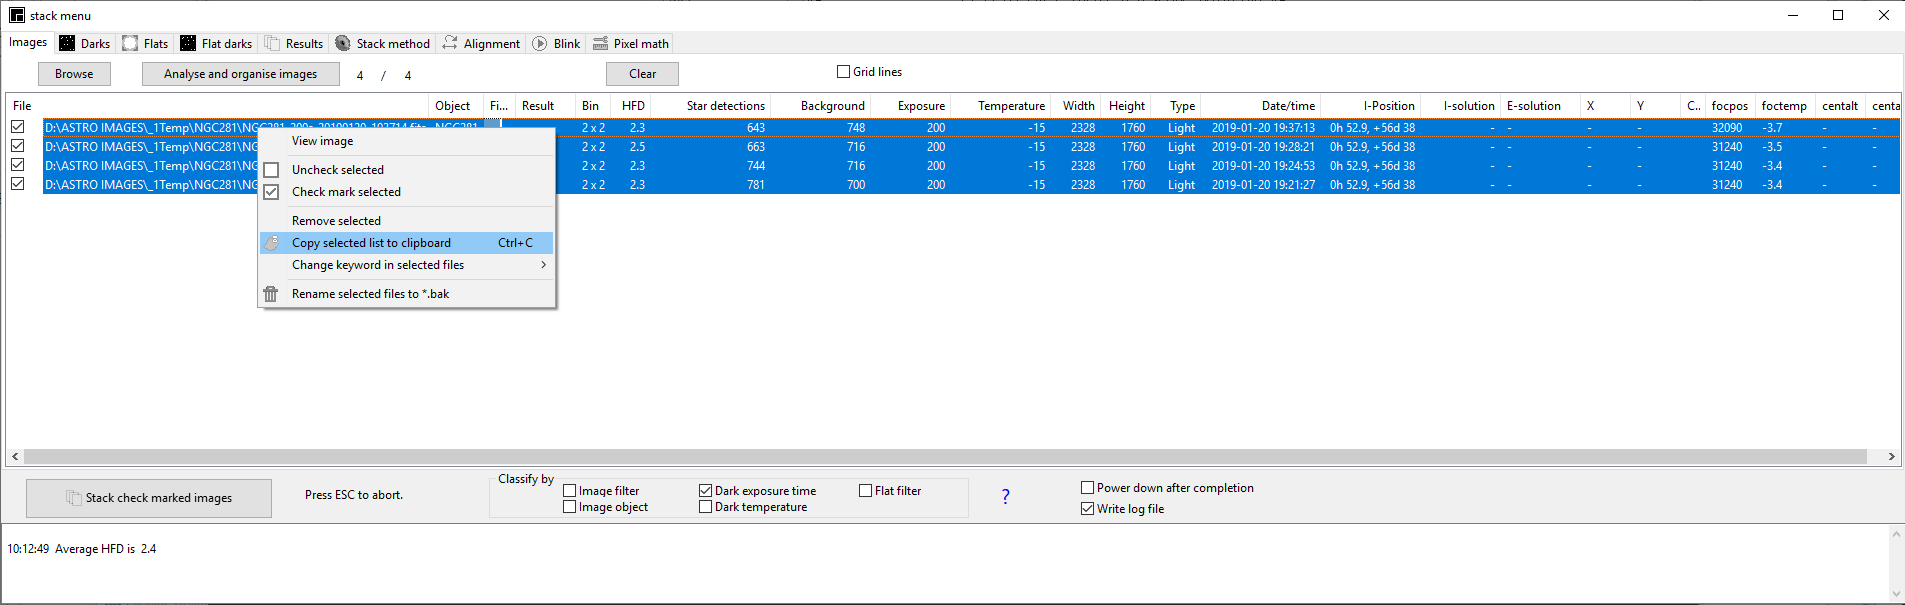Open the Pixel math tab by its icon

pos(600,43)
